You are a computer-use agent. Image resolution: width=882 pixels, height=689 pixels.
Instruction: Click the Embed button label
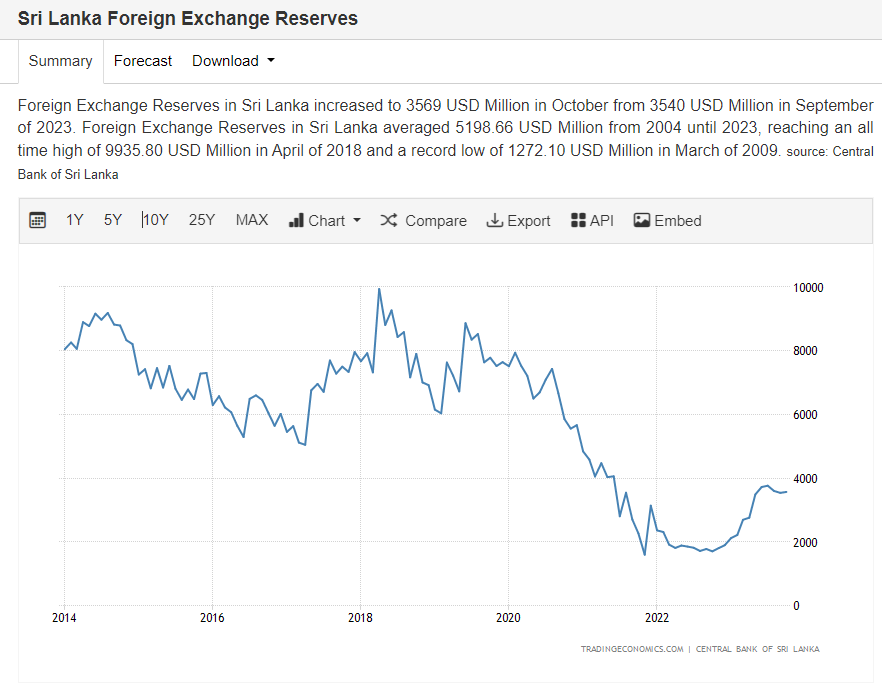pos(678,220)
